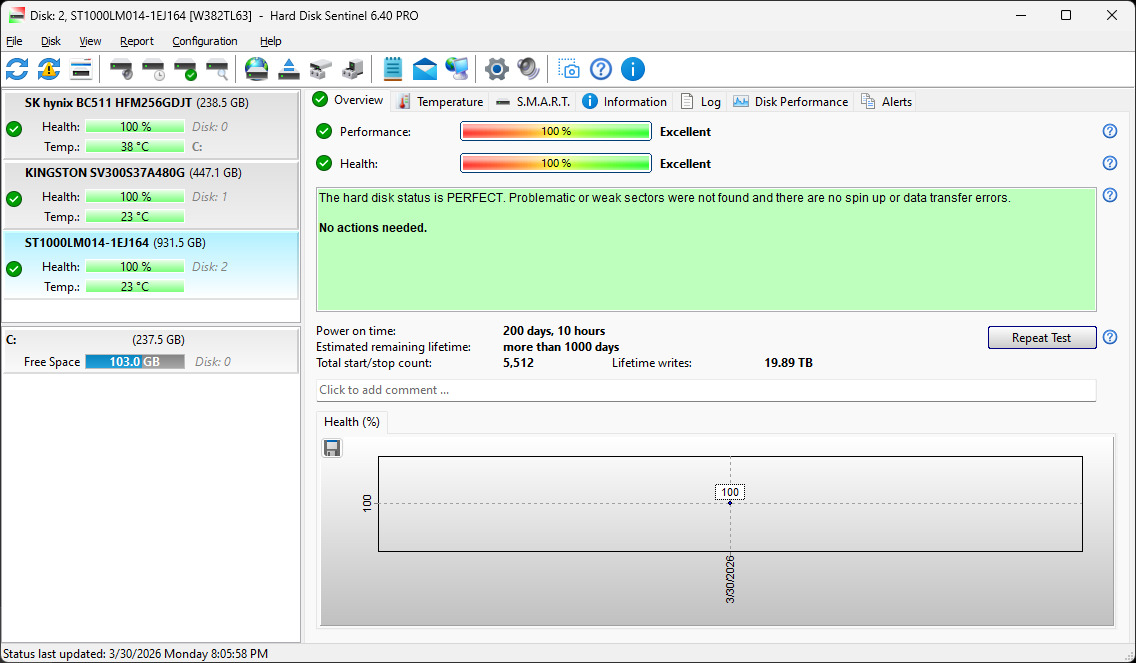Click the status last updated text

[135, 654]
